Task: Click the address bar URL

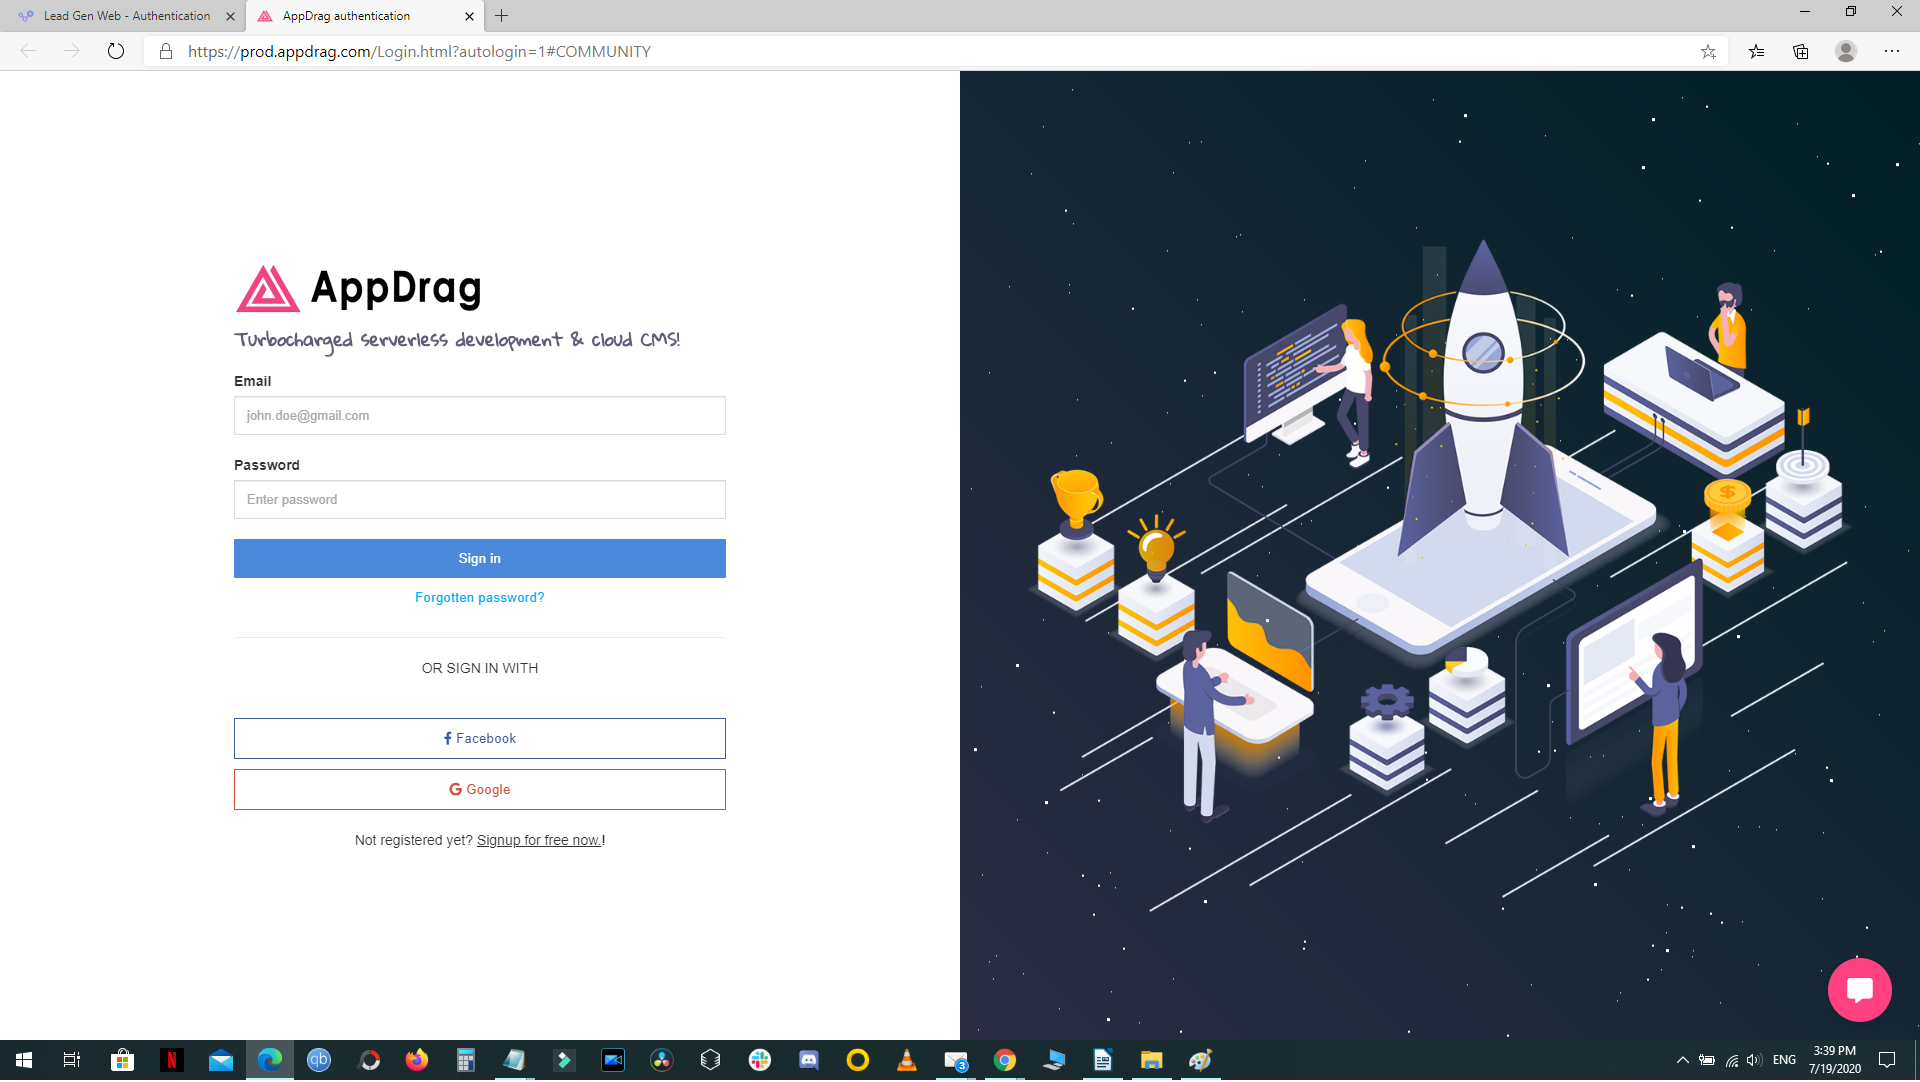Action: tap(419, 52)
